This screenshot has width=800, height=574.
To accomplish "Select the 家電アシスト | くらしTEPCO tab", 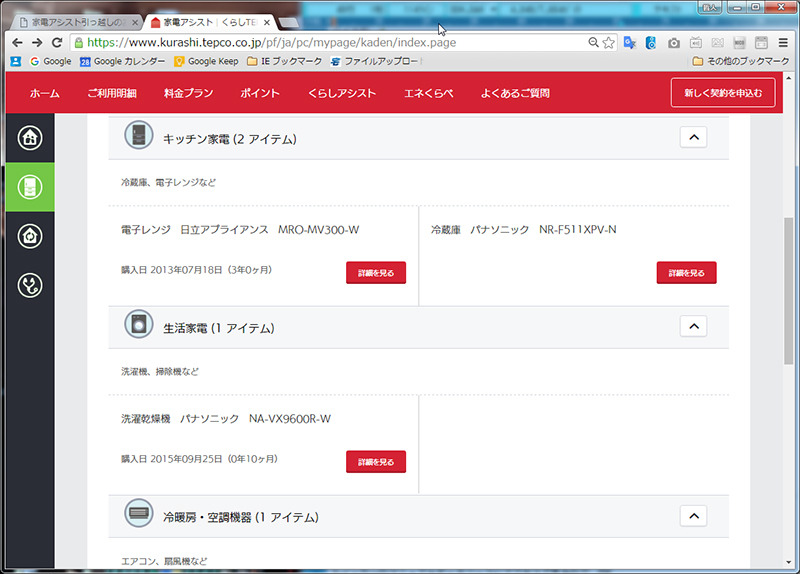I will [209, 22].
